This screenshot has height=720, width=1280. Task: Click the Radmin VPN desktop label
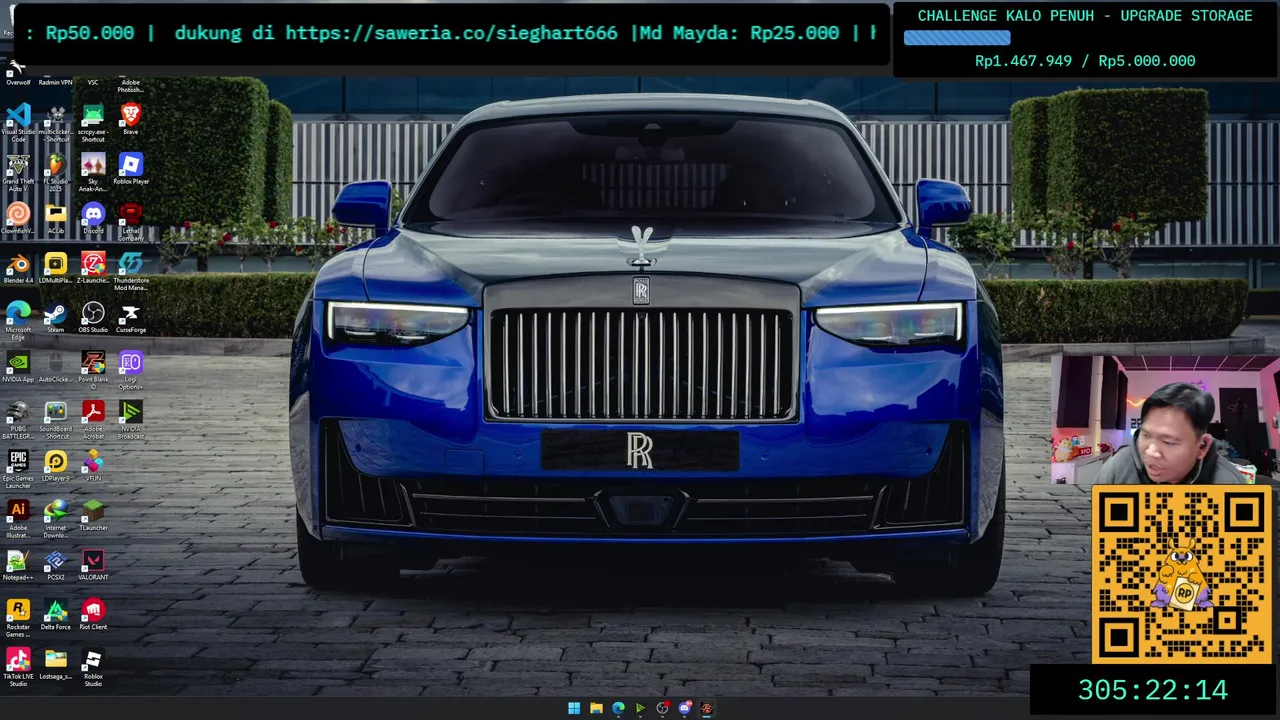click(x=55, y=83)
